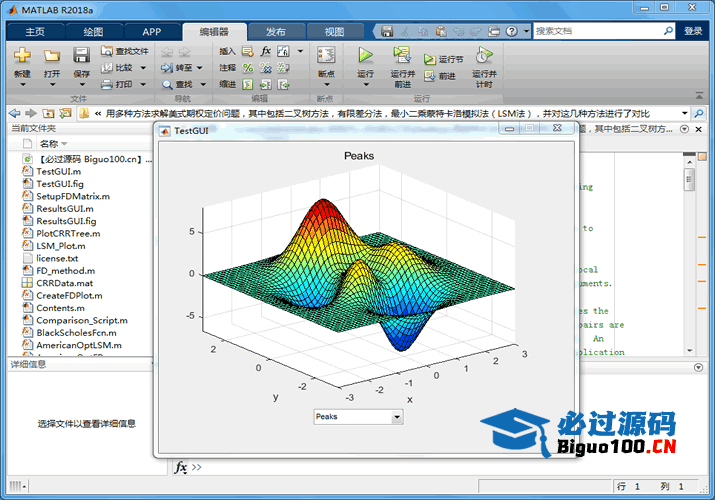
Task: Switch to the APP tab
Action: [152, 31]
